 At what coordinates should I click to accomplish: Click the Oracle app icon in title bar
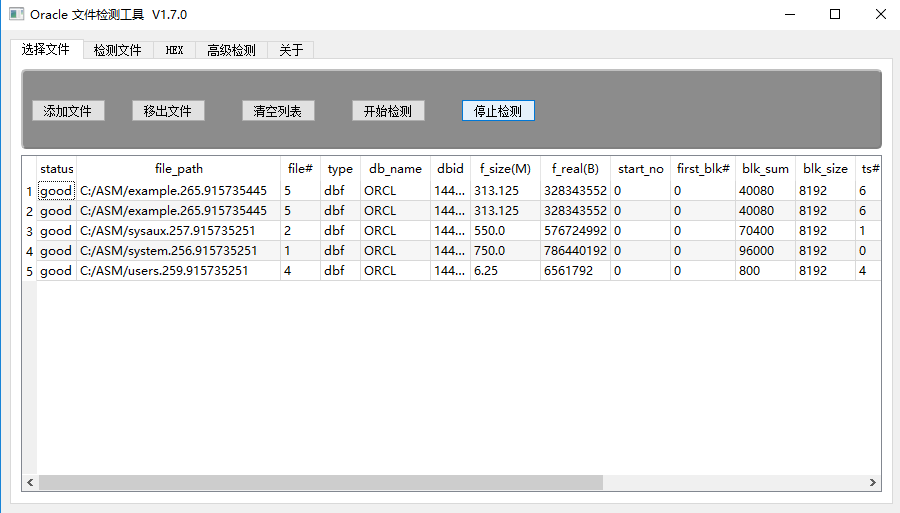tap(16, 15)
